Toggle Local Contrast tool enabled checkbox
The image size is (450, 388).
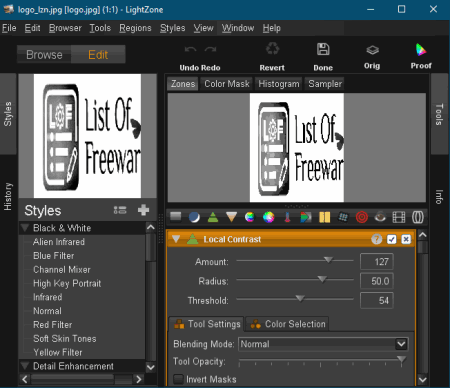[x=392, y=239]
